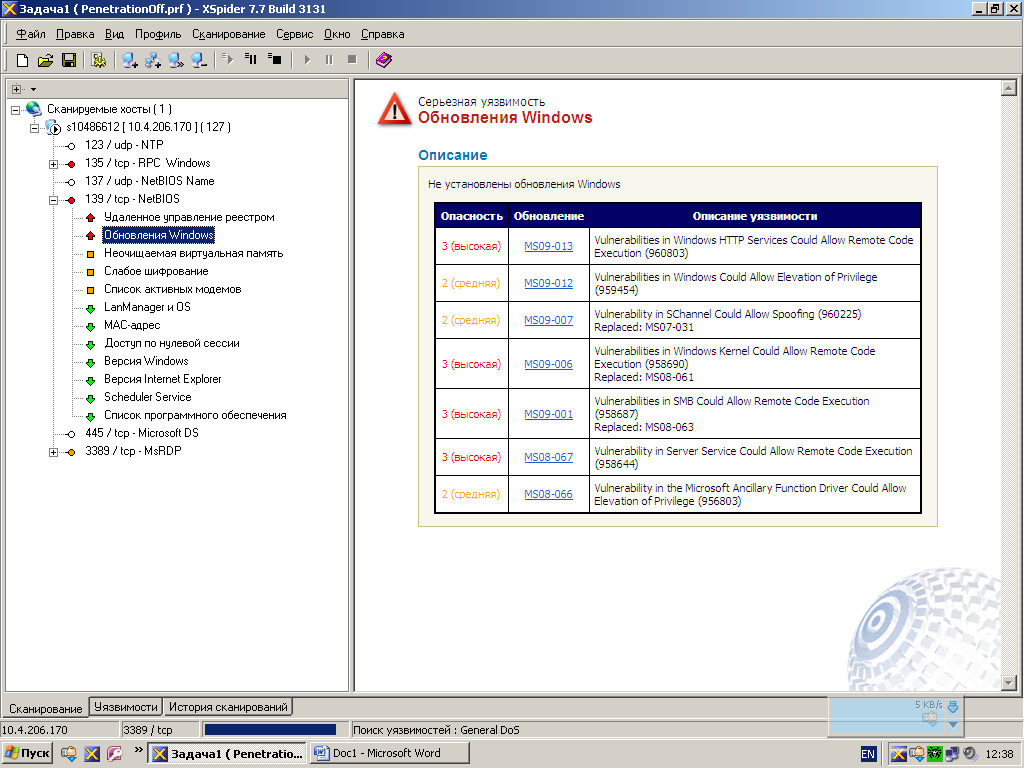Open the help book icon in toolbar
Image resolution: width=1024 pixels, height=768 pixels.
point(384,60)
